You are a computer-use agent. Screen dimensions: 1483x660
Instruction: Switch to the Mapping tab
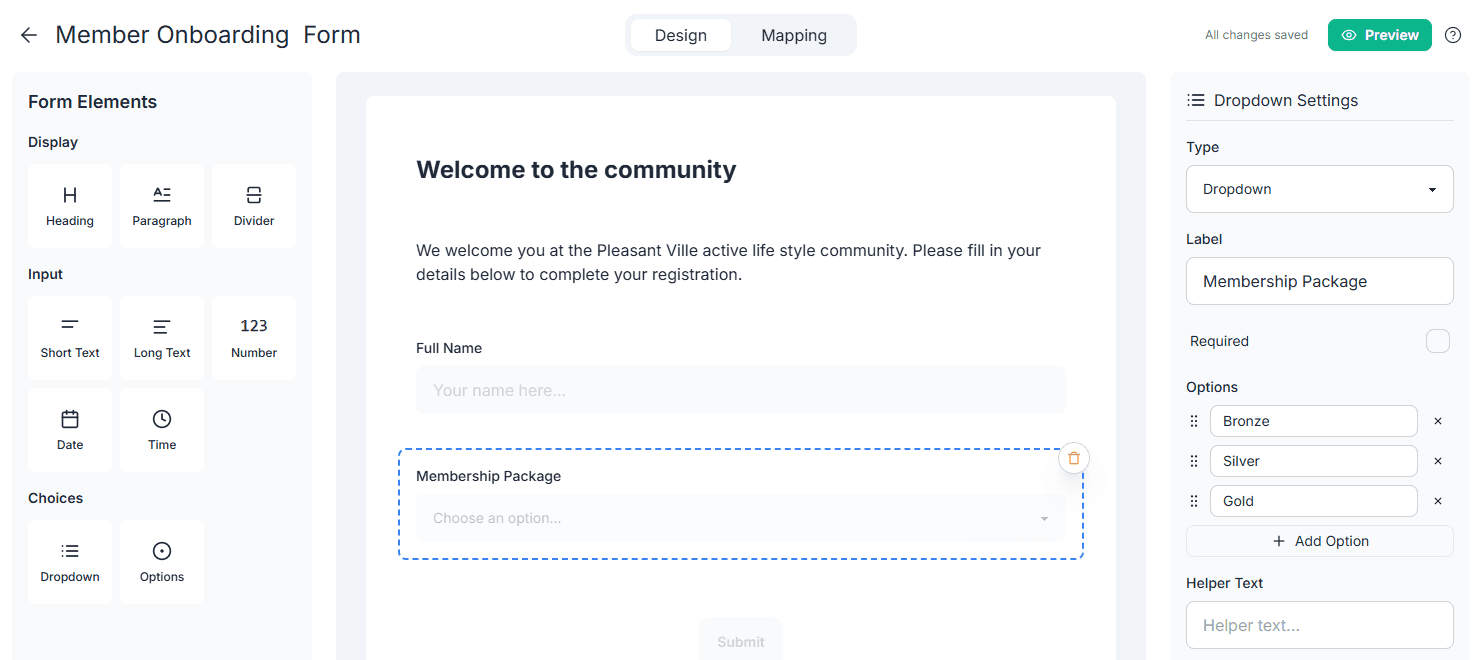pyautogui.click(x=793, y=35)
